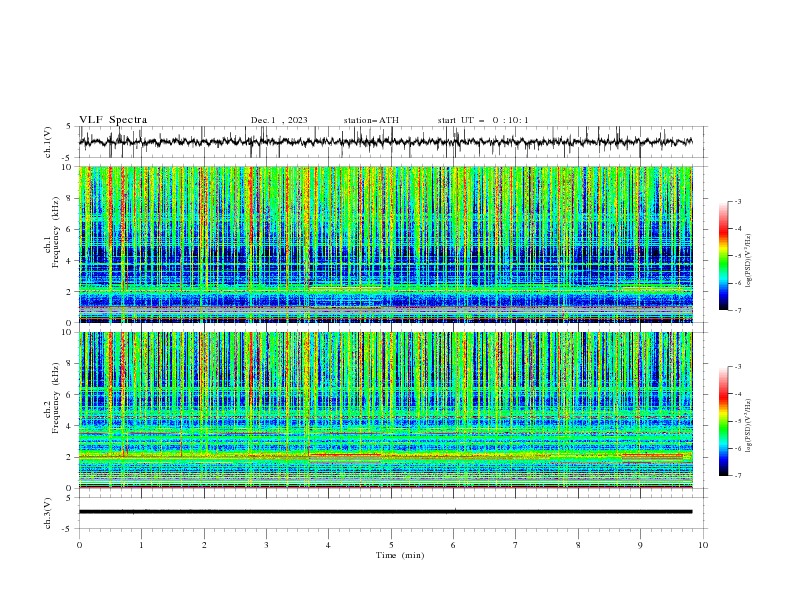This screenshot has height=612, width=792.
Task: Click the upper 'log(PSD)(V²/Hz)' colorbar label
Action: tap(748, 261)
